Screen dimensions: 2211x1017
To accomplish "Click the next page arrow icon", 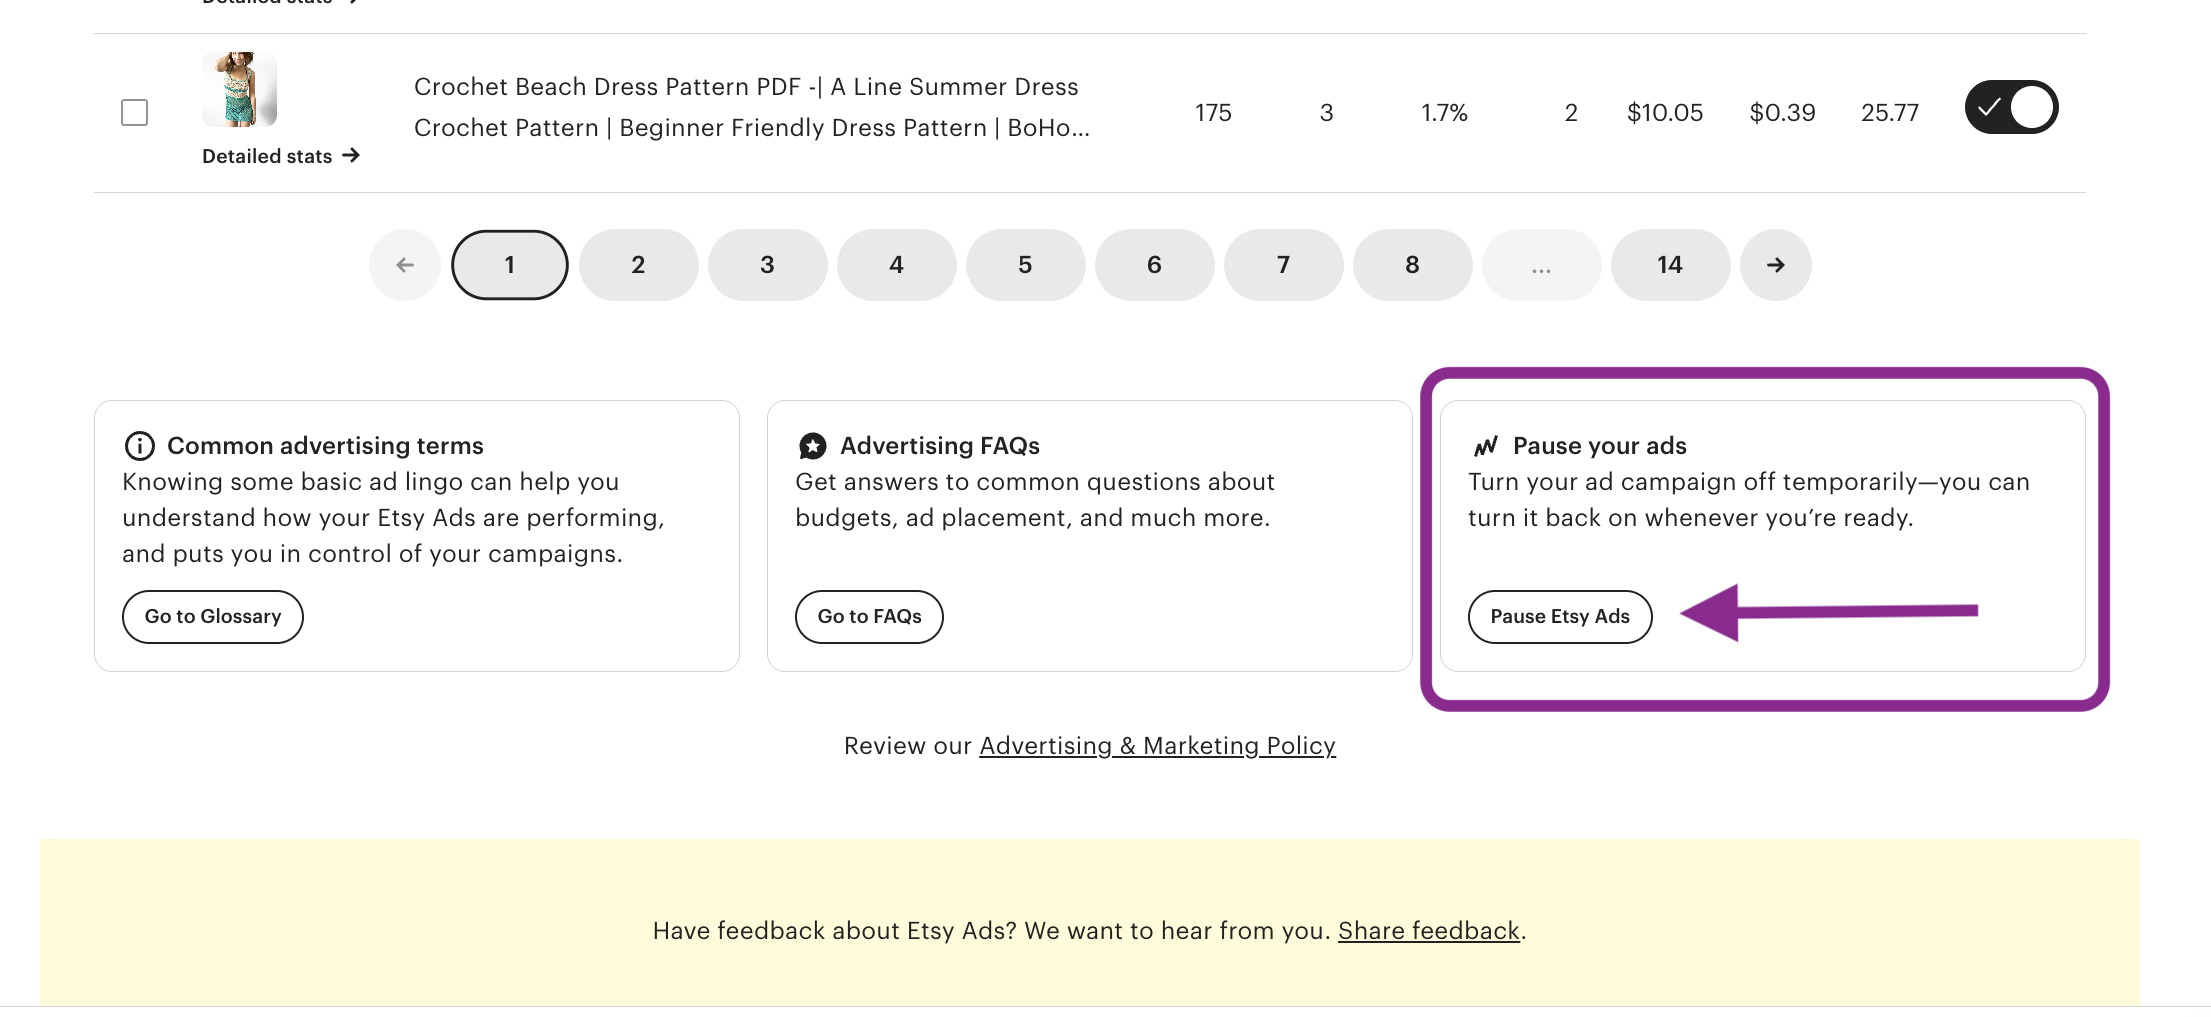I will pos(1775,265).
